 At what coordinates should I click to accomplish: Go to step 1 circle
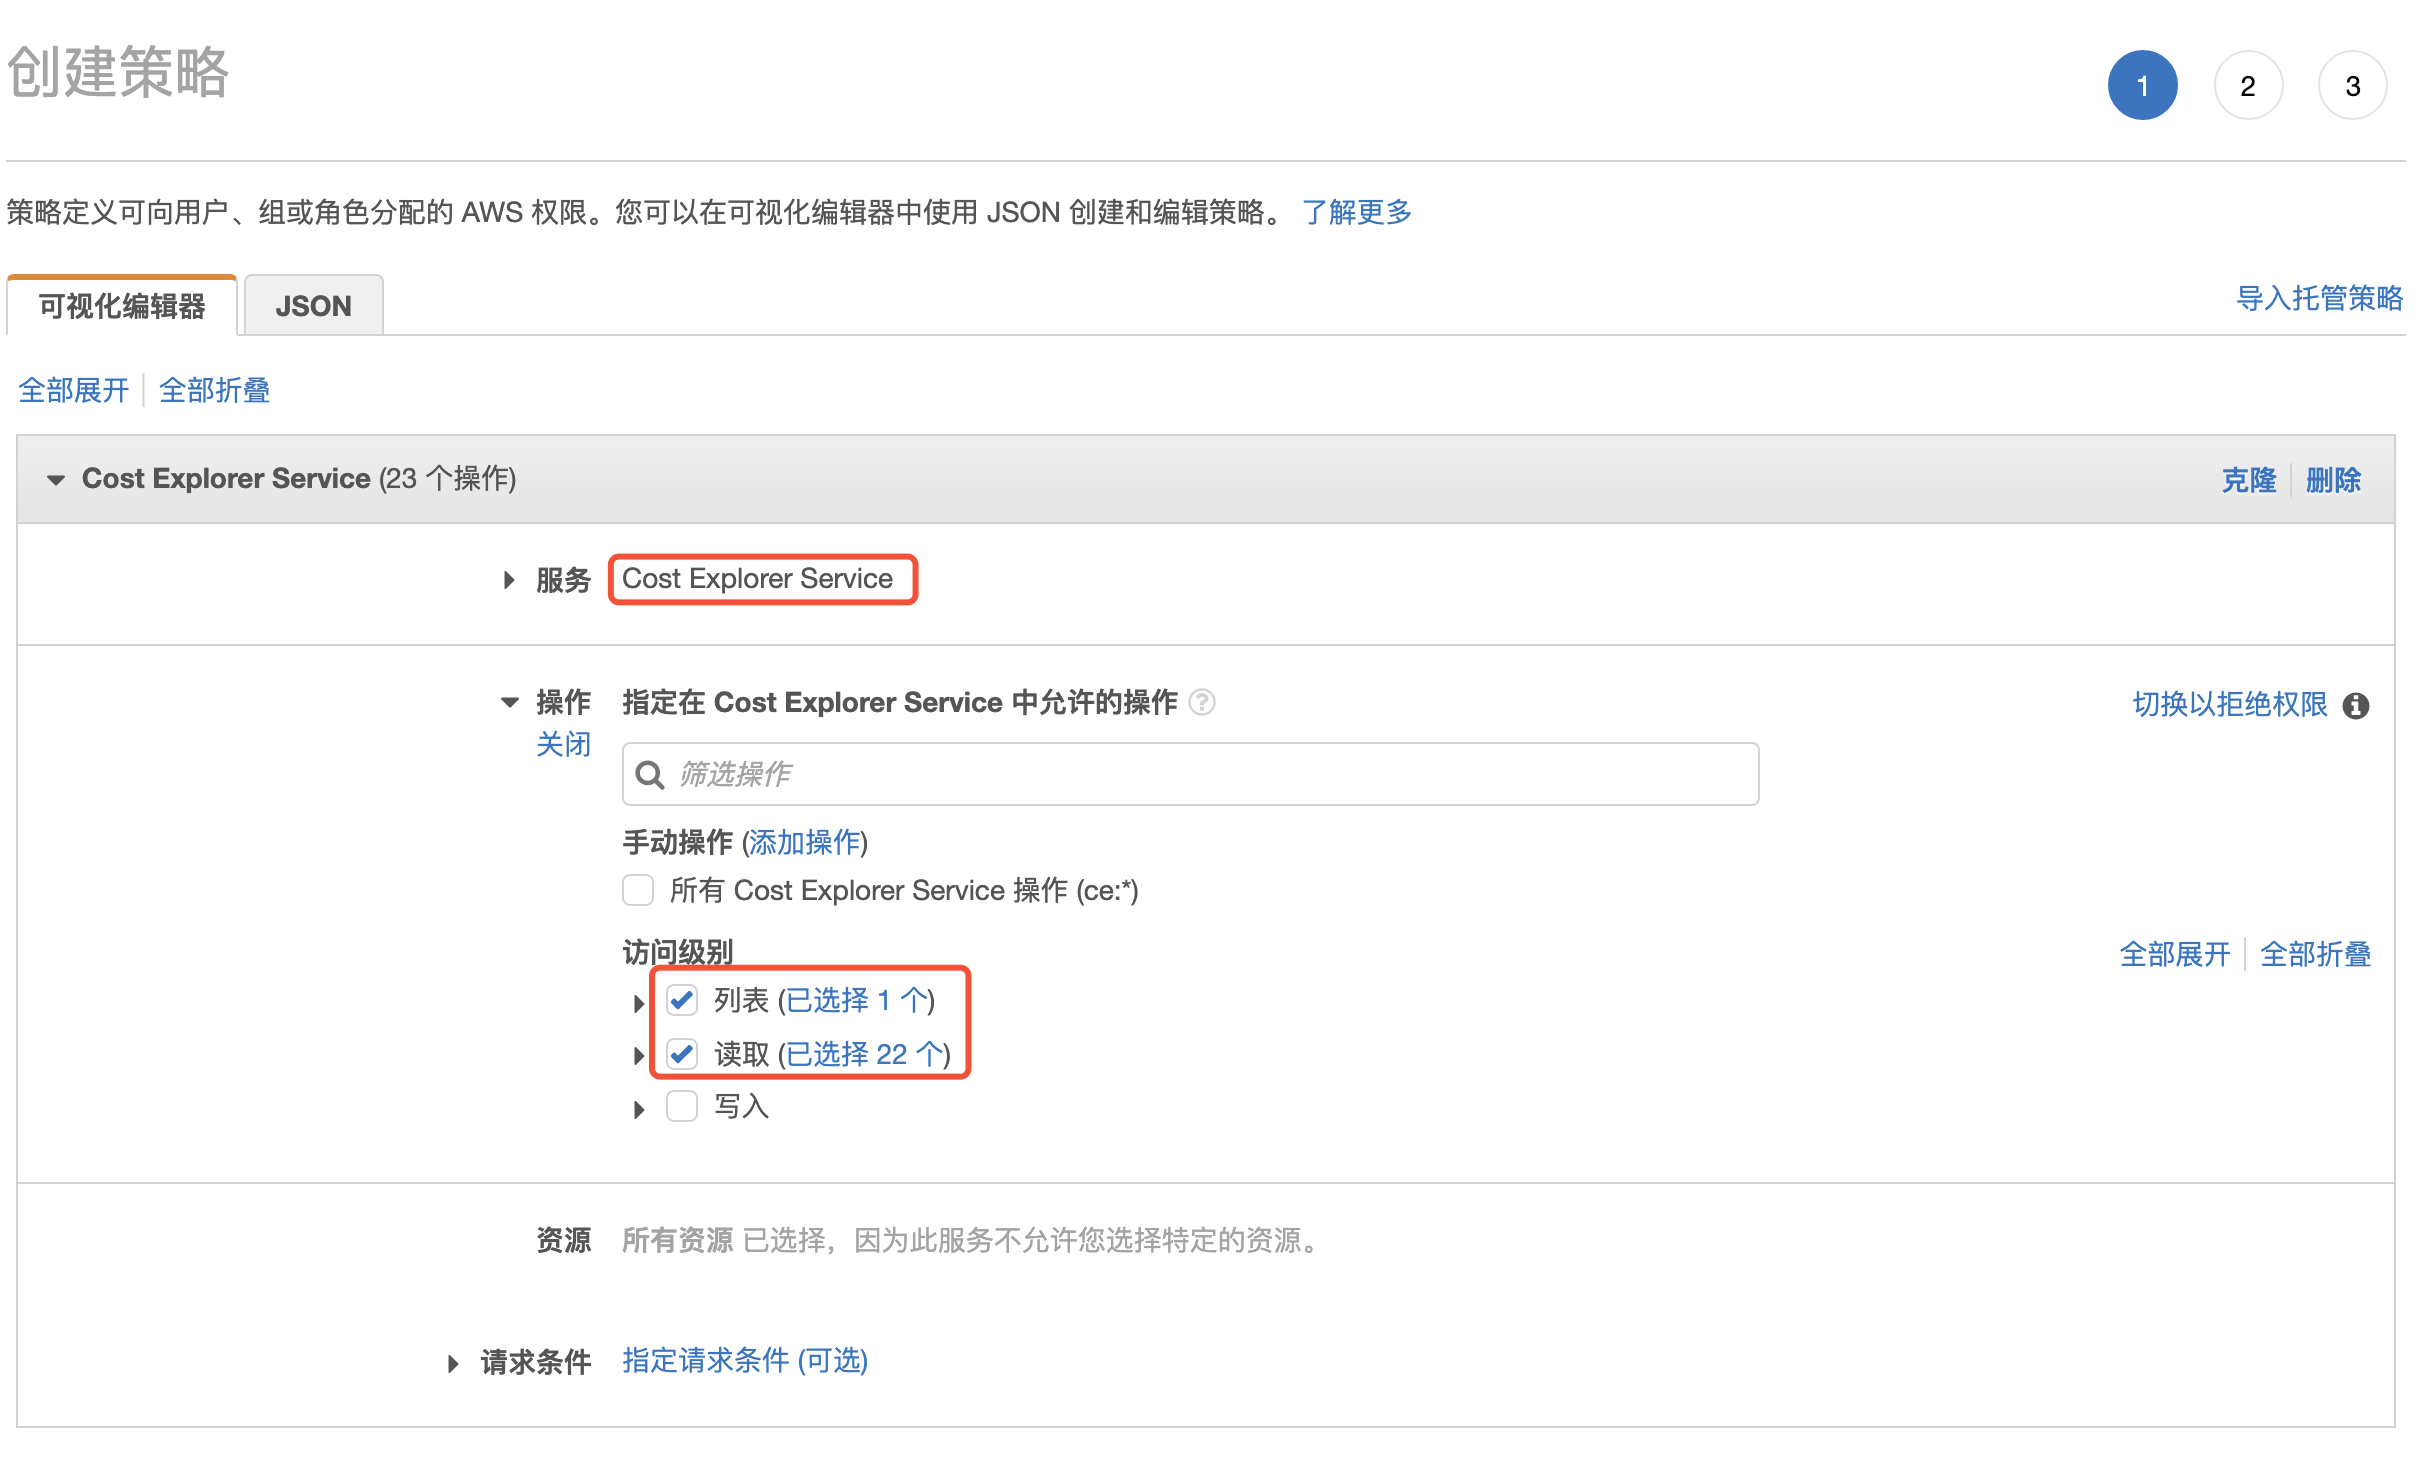pyautogui.click(x=2143, y=85)
